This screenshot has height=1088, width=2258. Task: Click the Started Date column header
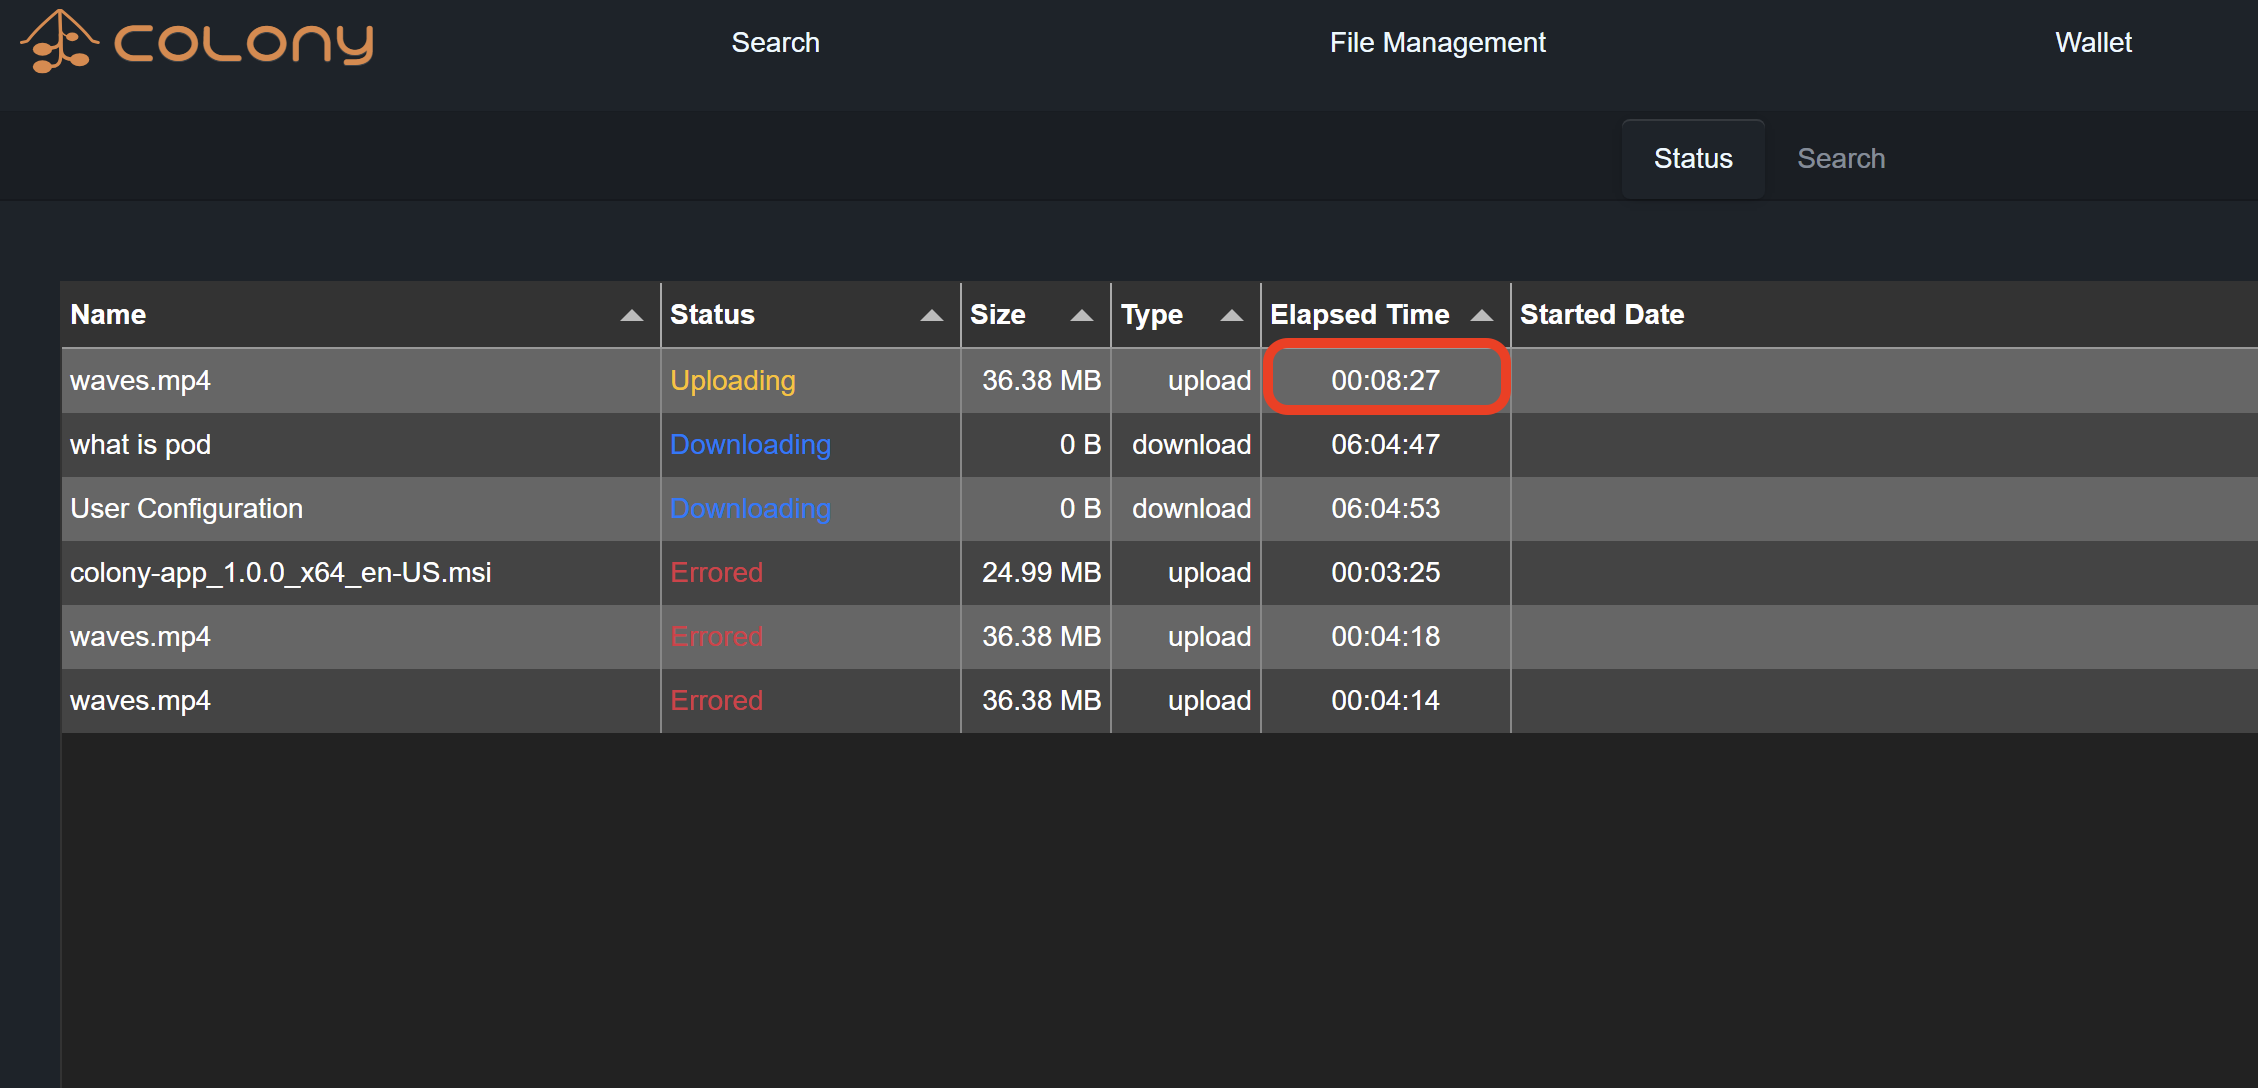[1601, 315]
